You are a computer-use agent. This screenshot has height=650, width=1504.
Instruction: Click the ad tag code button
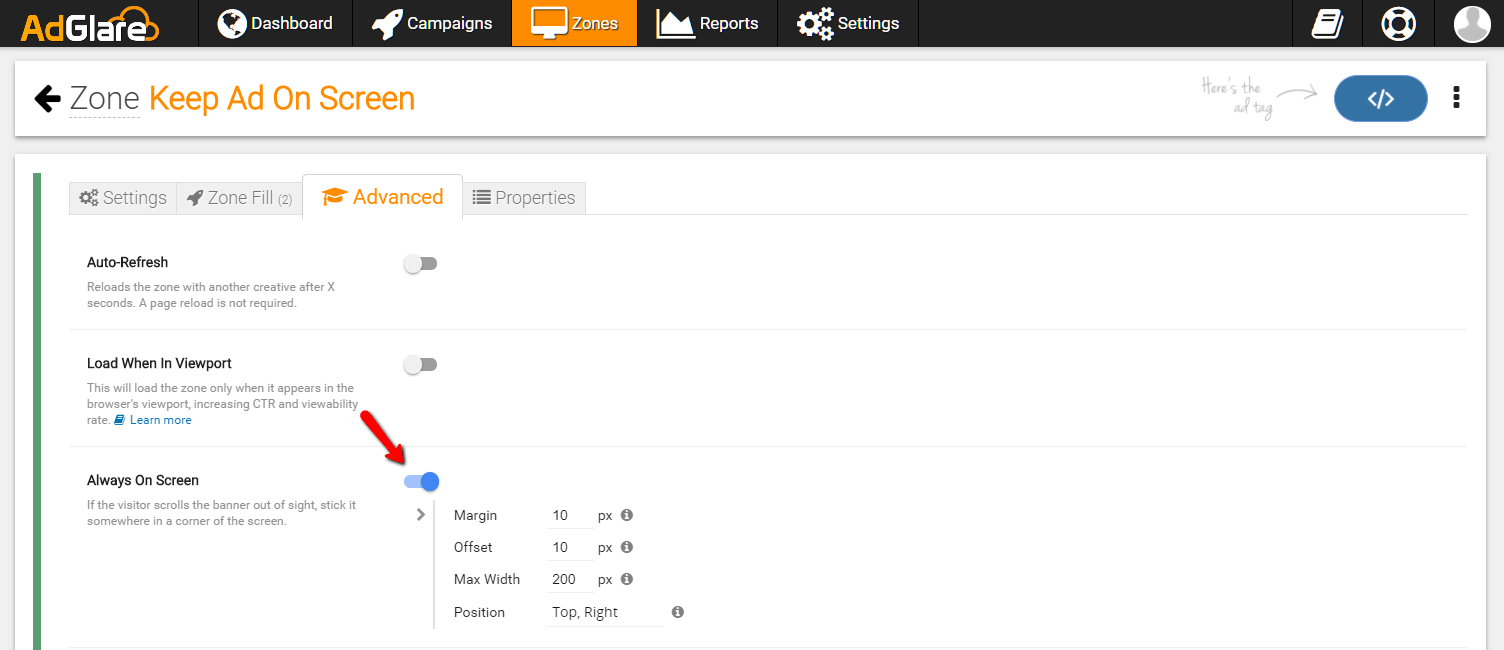coord(1380,98)
